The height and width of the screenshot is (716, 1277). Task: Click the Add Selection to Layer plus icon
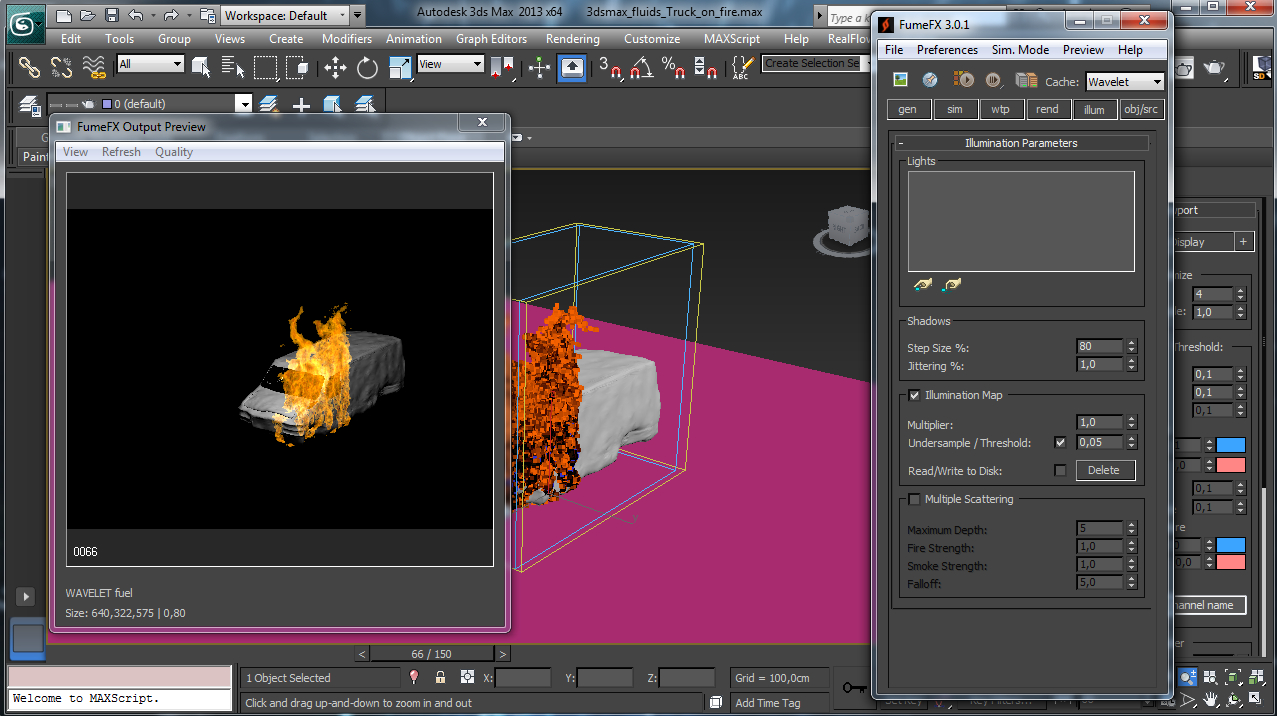click(x=301, y=104)
